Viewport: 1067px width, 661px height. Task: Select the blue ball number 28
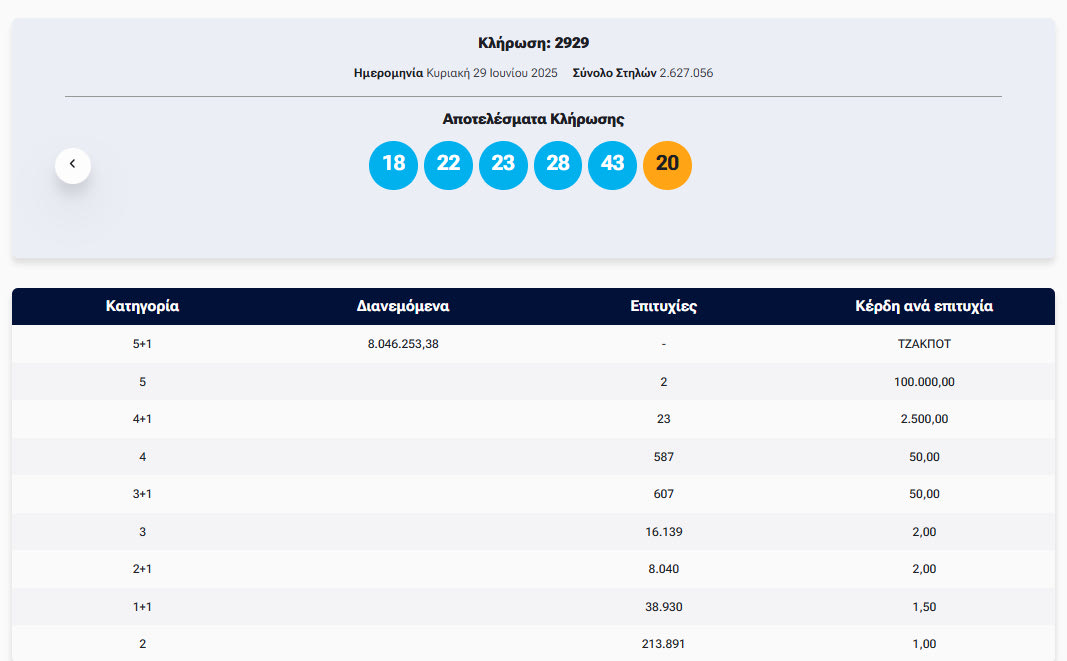tap(558, 165)
